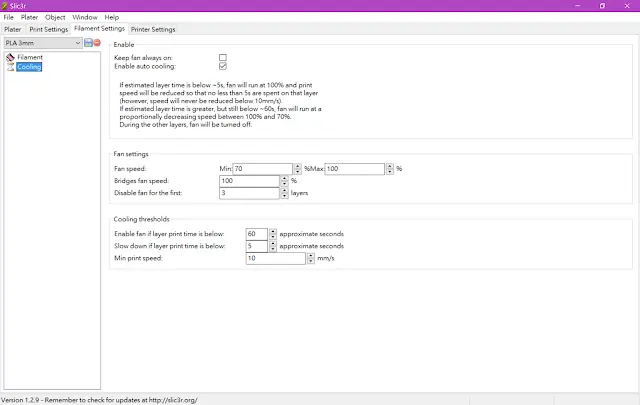Click Enable fan if layer time below field

[x=257, y=234]
